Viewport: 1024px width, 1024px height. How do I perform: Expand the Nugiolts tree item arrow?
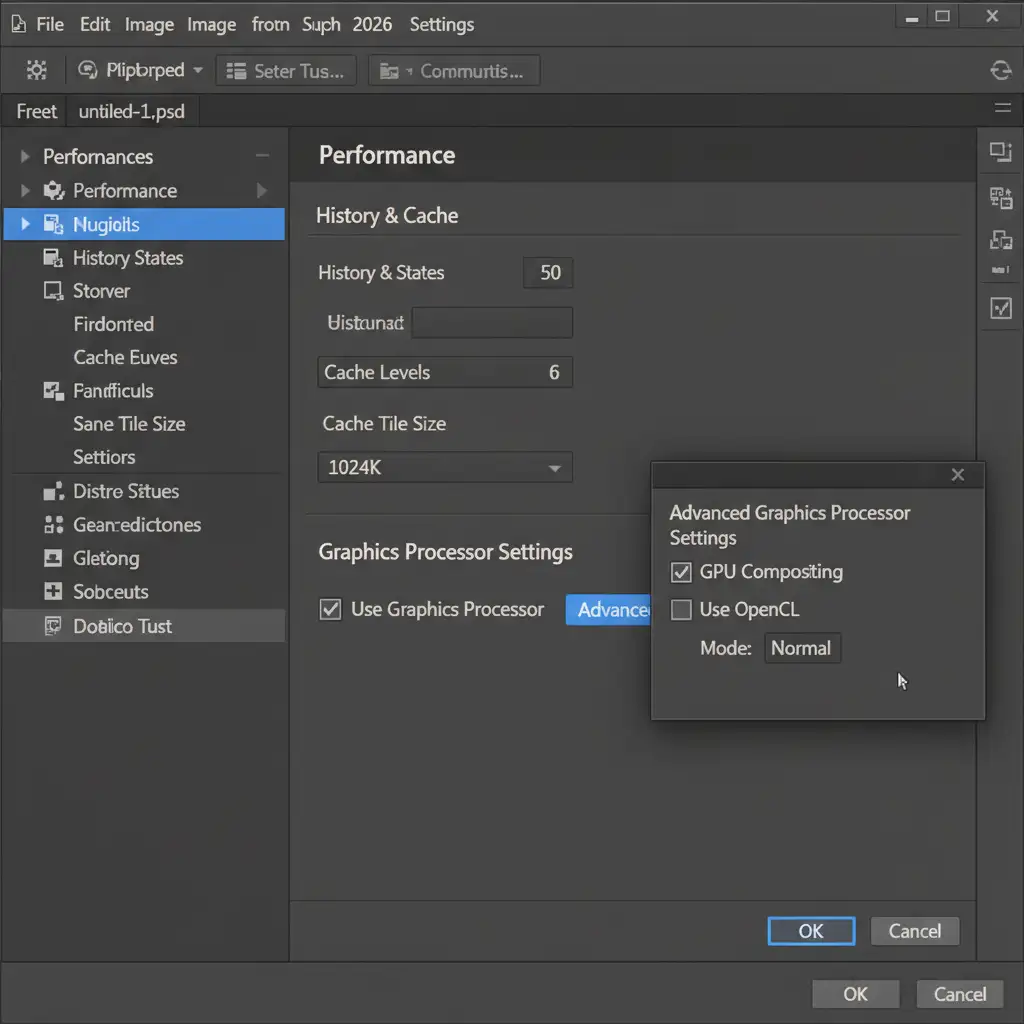click(26, 225)
